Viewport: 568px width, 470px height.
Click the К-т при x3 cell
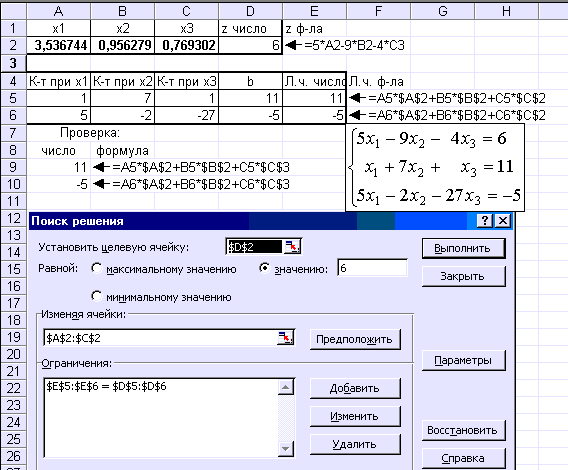pos(187,82)
